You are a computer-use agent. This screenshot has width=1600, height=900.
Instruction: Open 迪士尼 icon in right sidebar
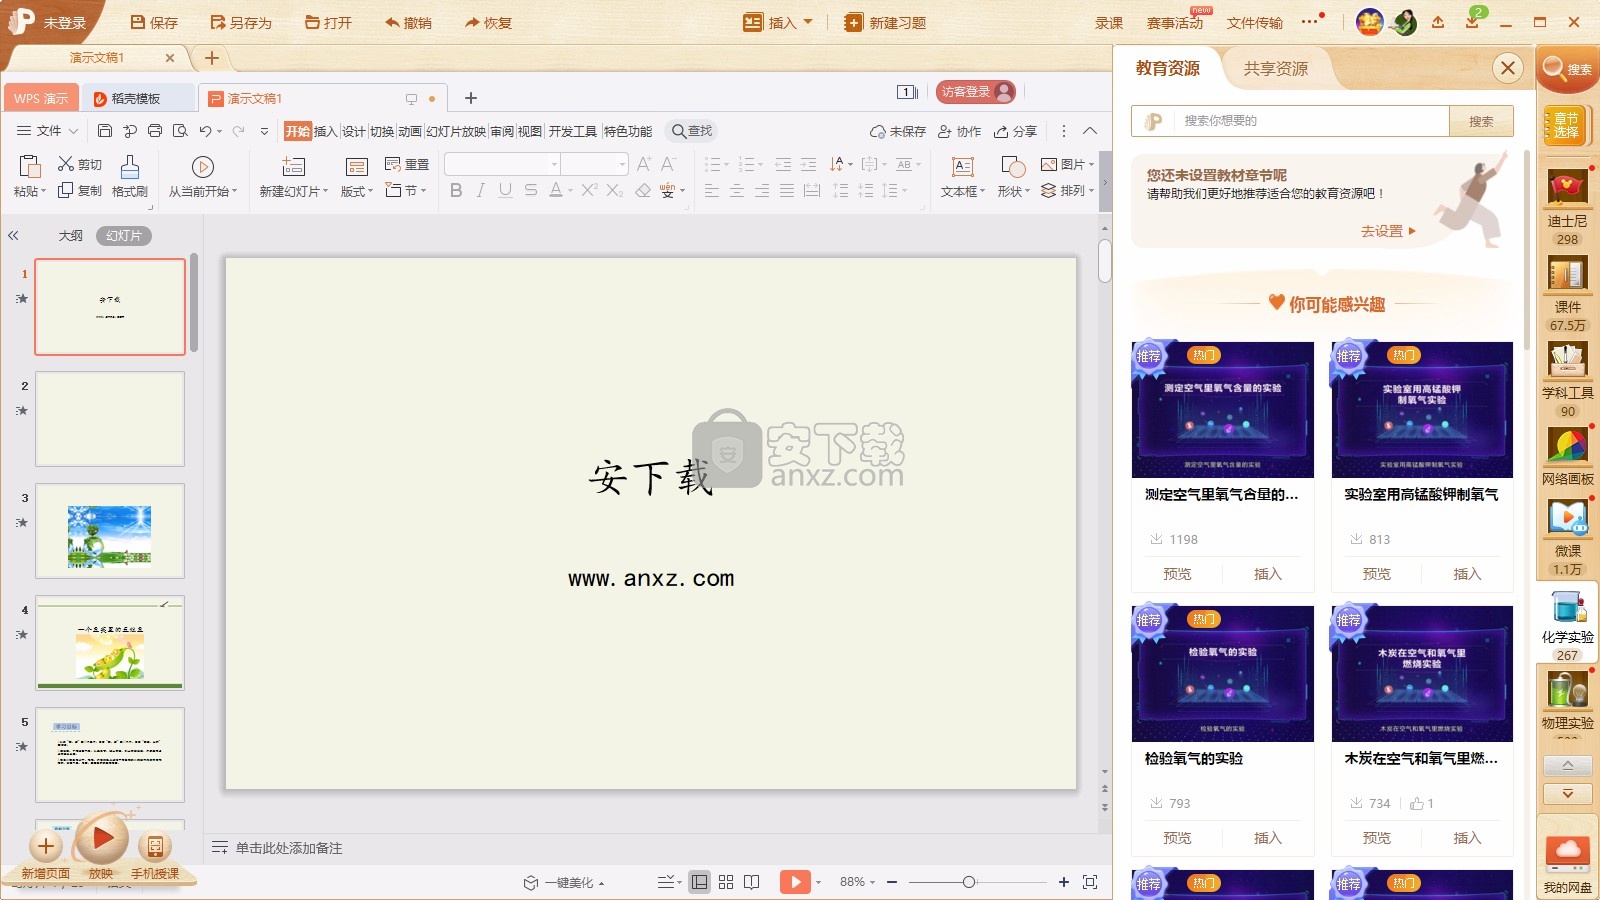(x=1567, y=188)
